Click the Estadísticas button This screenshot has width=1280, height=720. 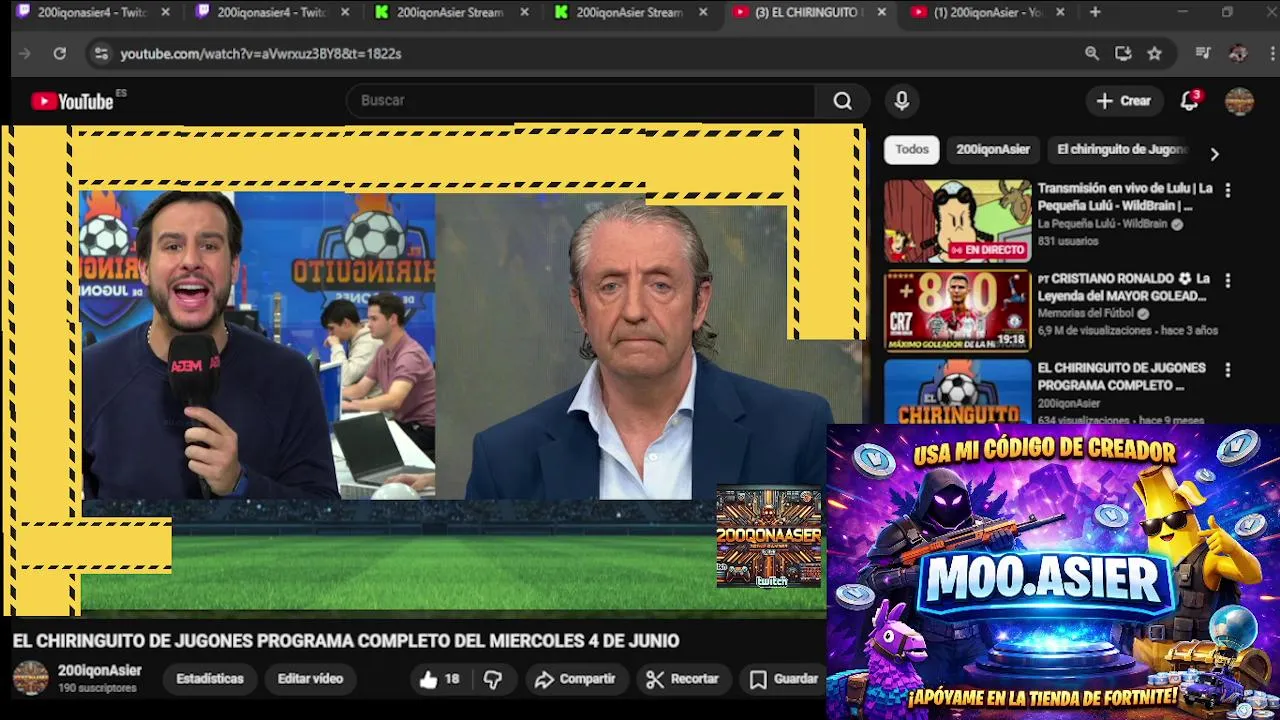click(209, 679)
